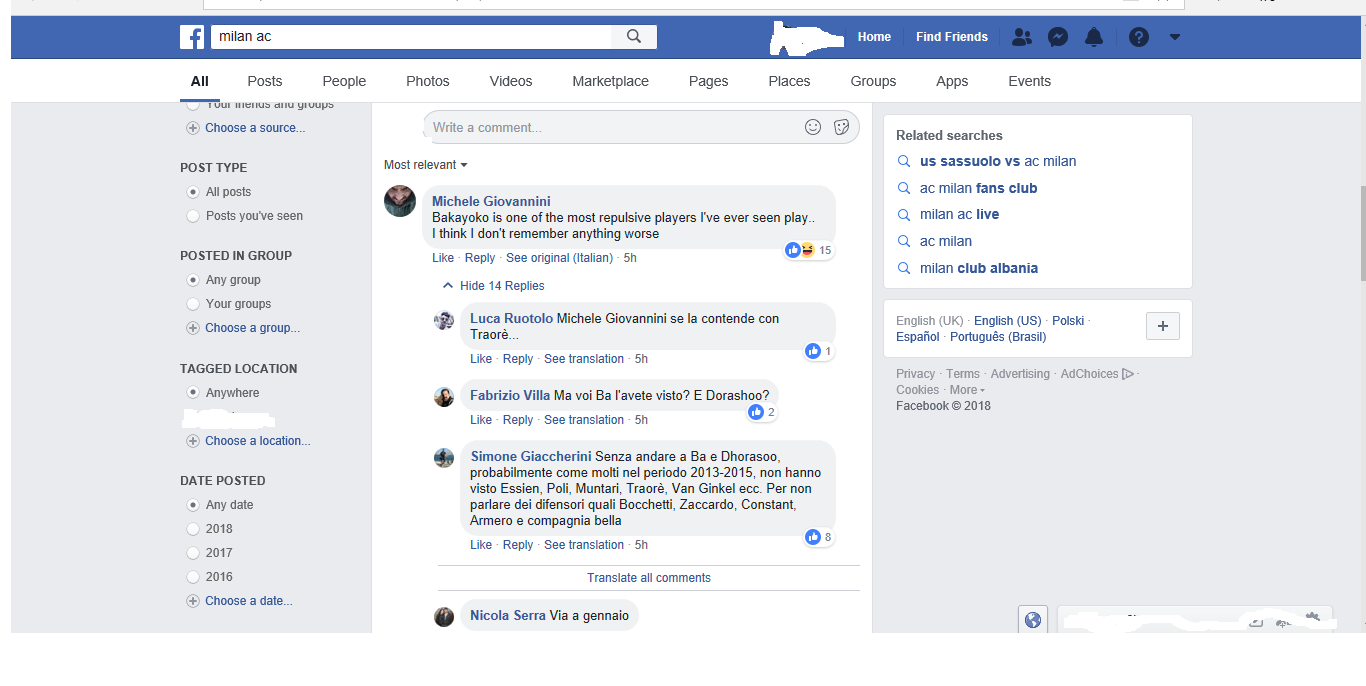Image resolution: width=1366 pixels, height=686 pixels.
Task: Click the search box containing 'milan ac'
Action: 411,37
